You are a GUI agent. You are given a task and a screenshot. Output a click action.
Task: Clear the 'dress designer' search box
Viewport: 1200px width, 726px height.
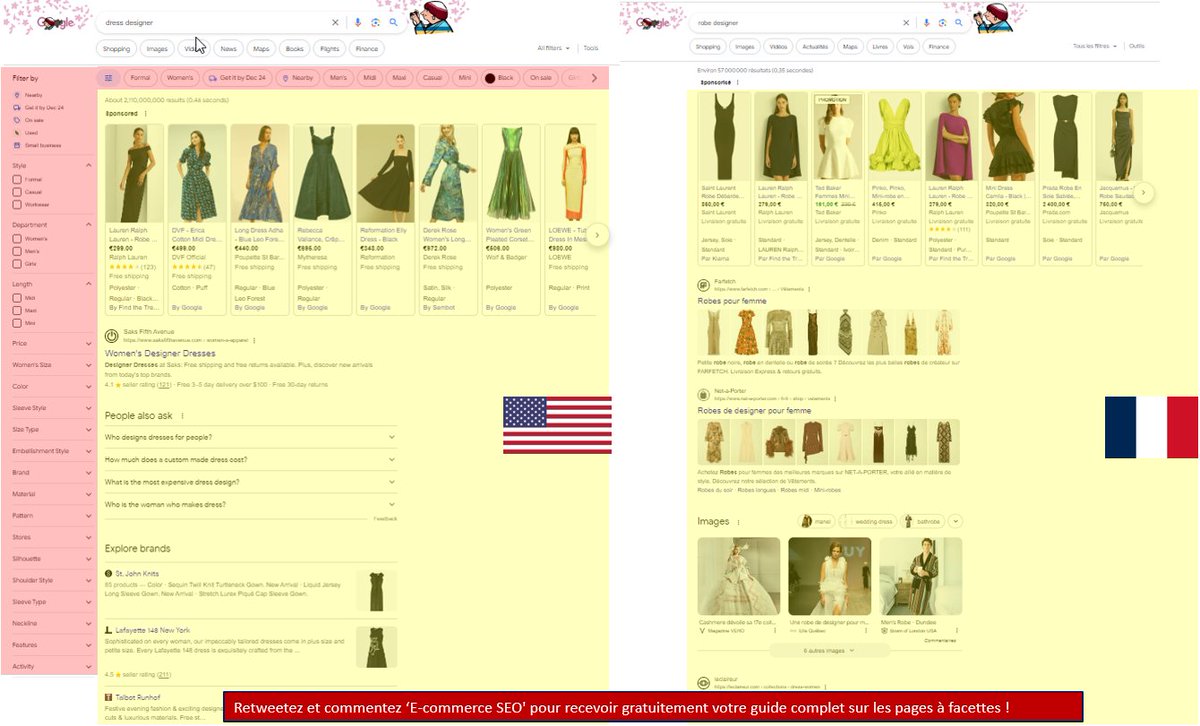(335, 22)
